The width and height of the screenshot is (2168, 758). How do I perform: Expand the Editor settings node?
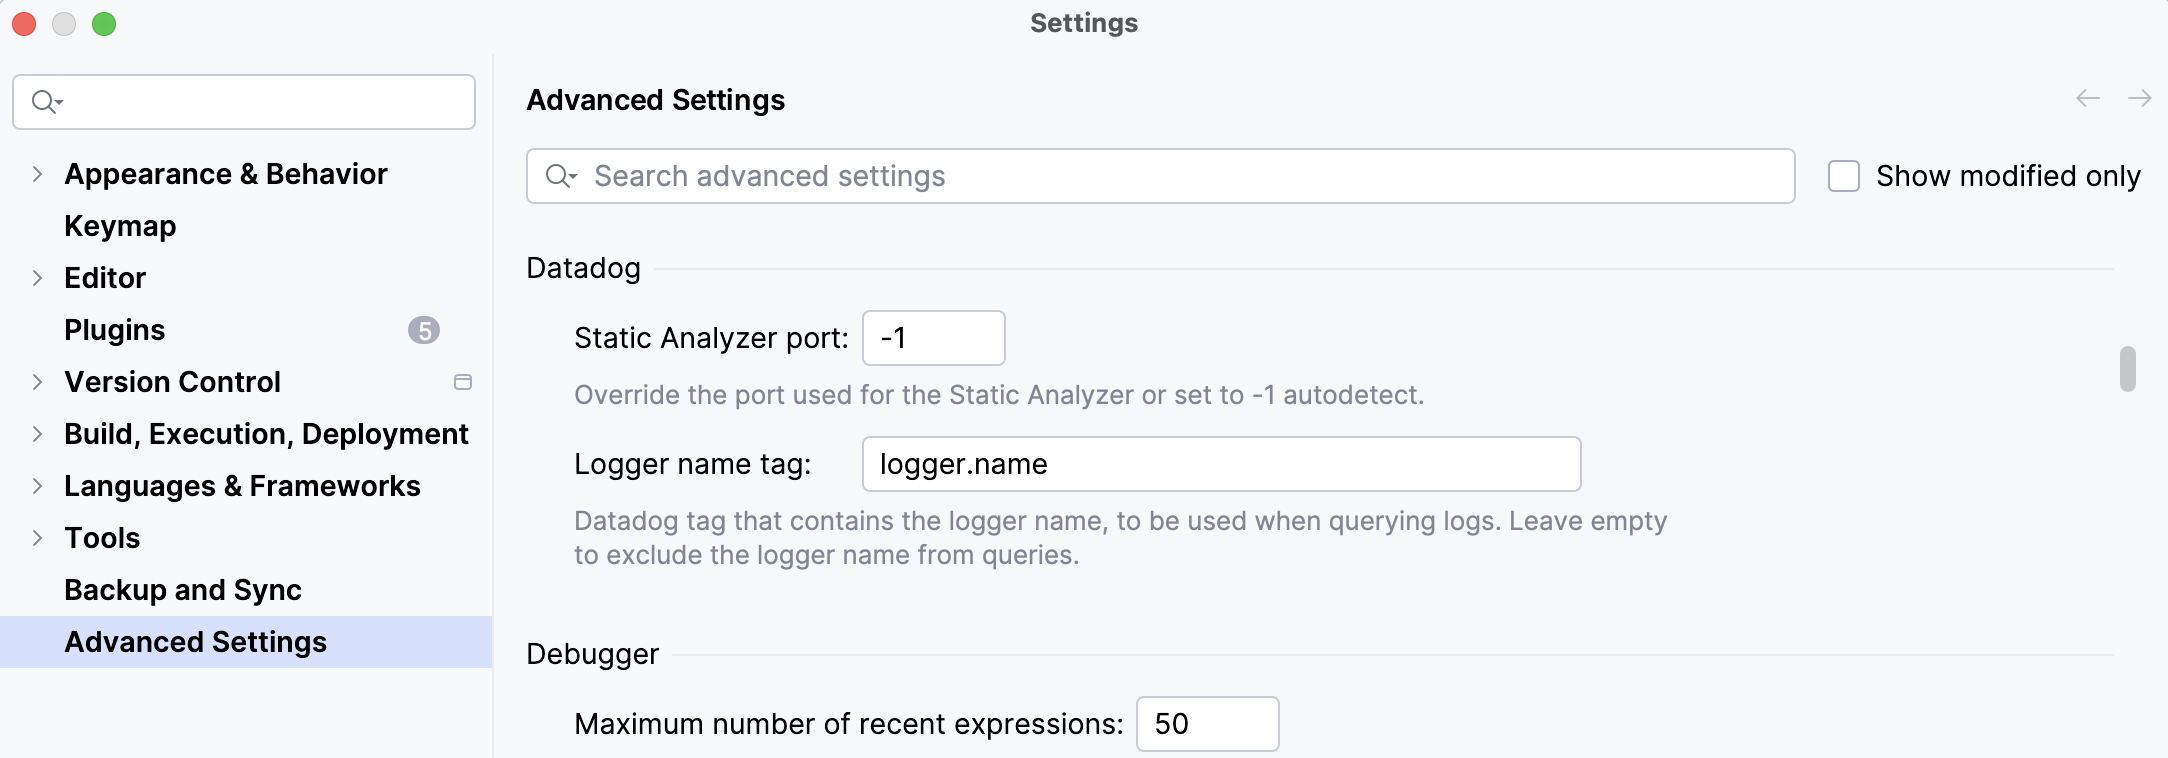[x=37, y=278]
